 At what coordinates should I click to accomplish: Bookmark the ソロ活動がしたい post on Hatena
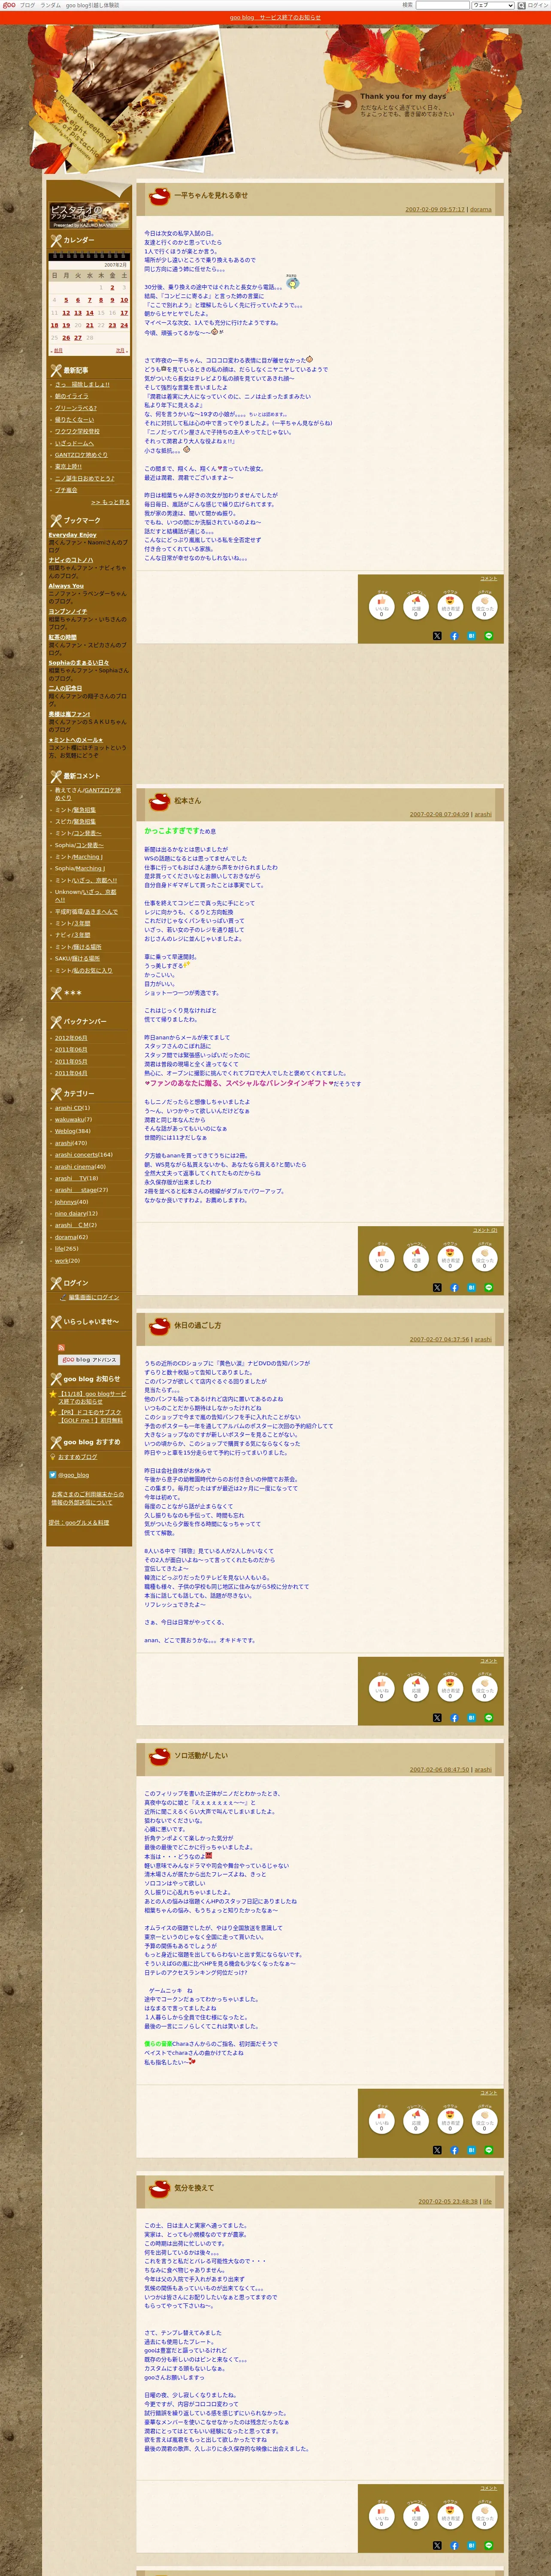[x=471, y=2150]
